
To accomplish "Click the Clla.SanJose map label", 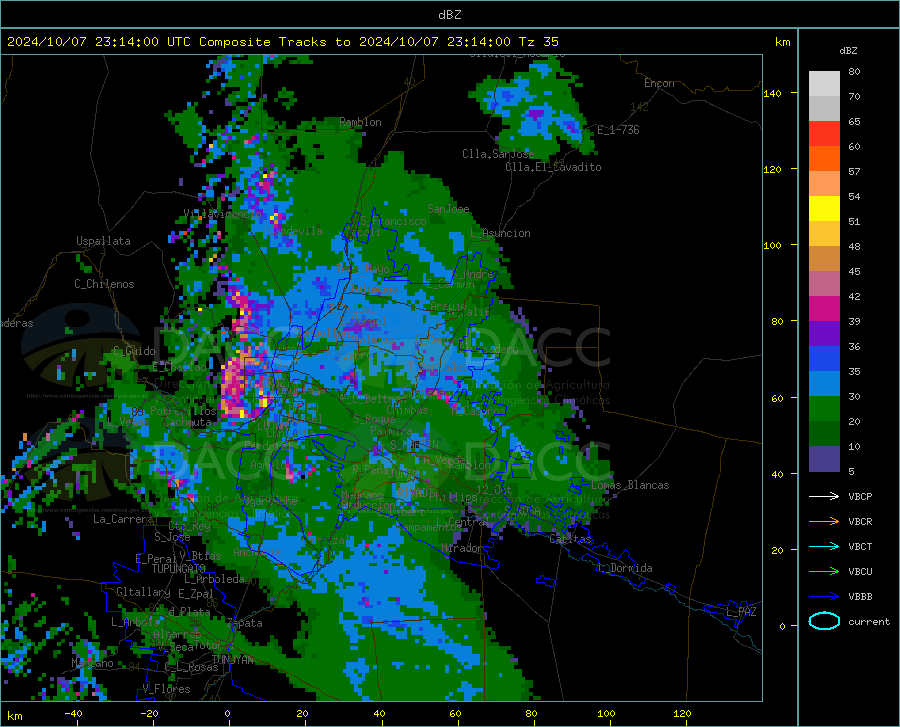I will [x=498, y=154].
